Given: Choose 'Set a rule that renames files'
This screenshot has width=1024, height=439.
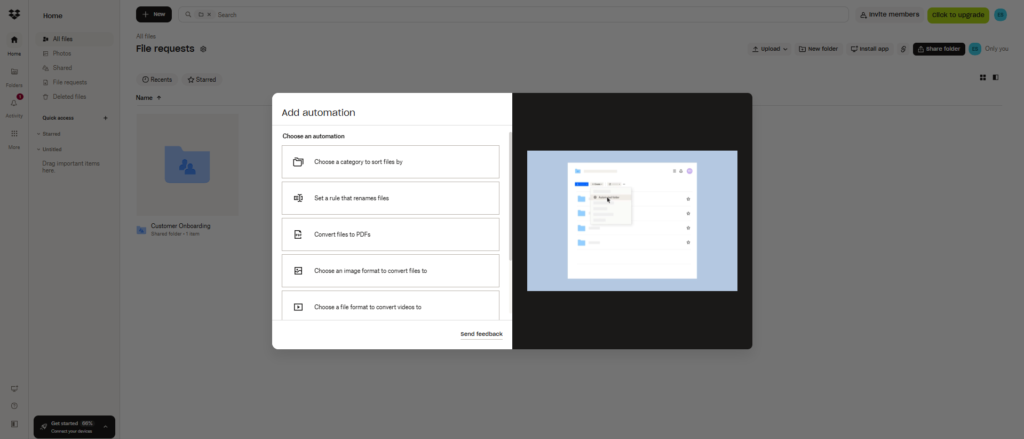Looking at the screenshot, I should pyautogui.click(x=390, y=198).
